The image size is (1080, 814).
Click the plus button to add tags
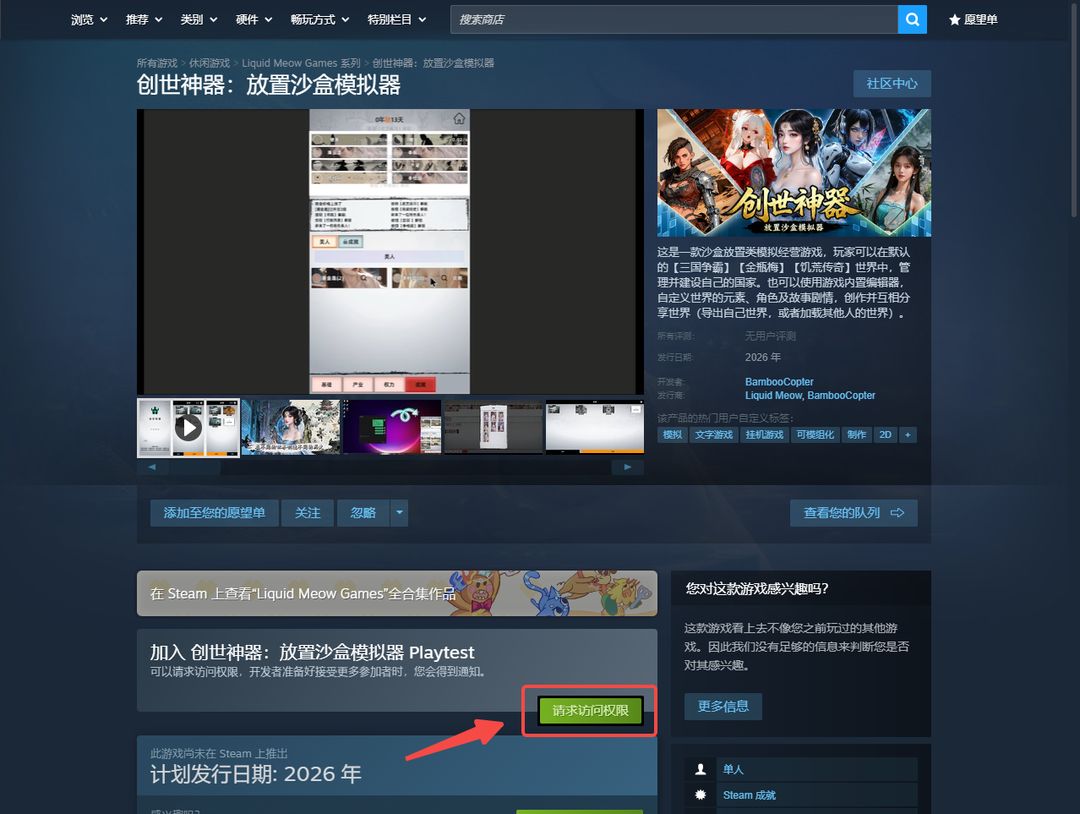coord(907,435)
